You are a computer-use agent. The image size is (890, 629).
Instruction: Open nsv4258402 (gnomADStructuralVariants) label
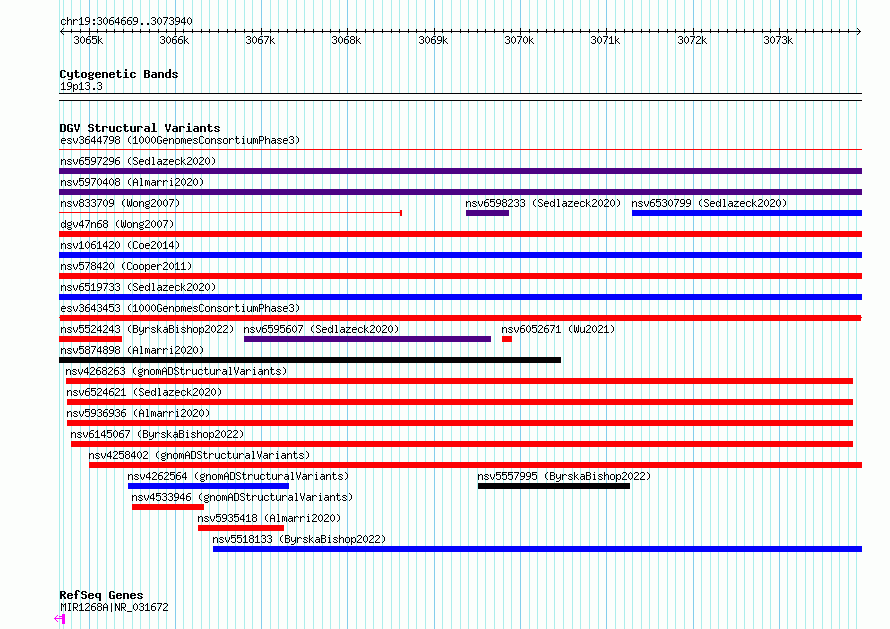point(199,455)
